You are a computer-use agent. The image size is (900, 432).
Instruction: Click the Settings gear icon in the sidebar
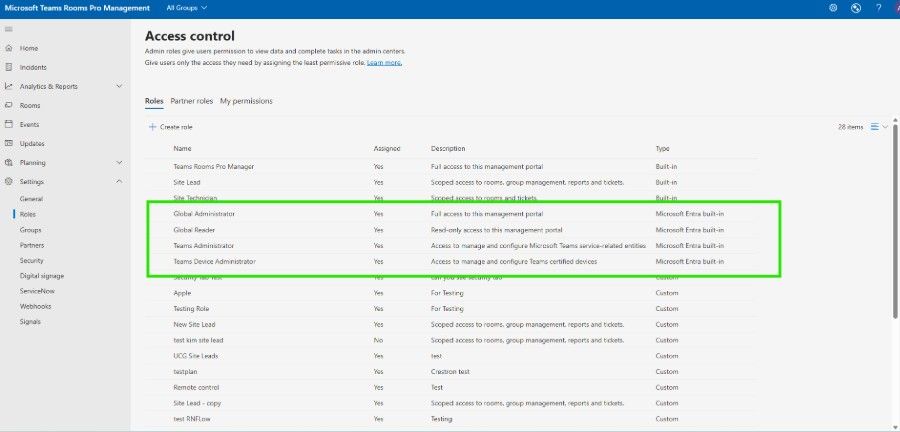(x=9, y=181)
